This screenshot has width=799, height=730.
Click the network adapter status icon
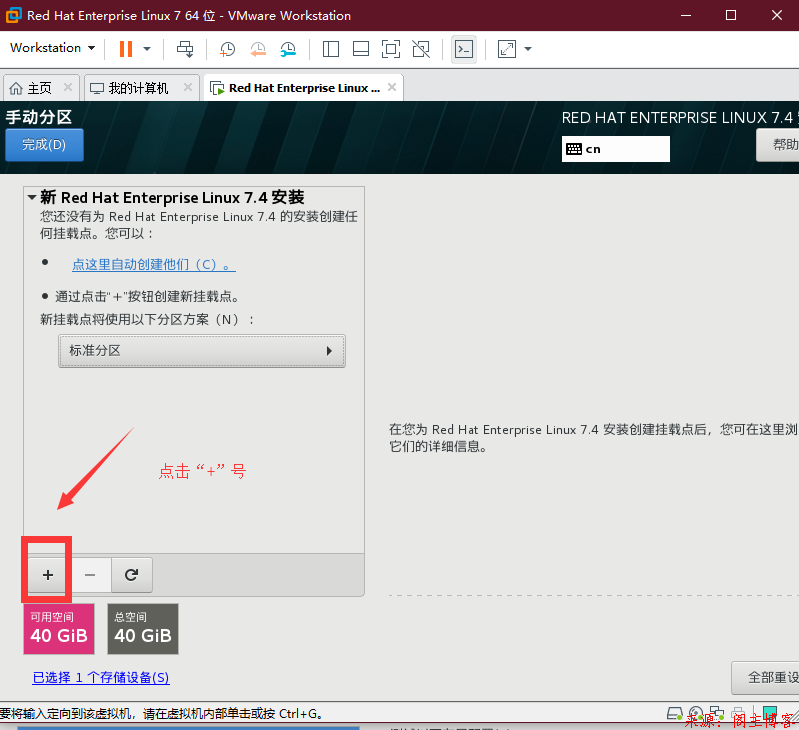[x=717, y=714]
